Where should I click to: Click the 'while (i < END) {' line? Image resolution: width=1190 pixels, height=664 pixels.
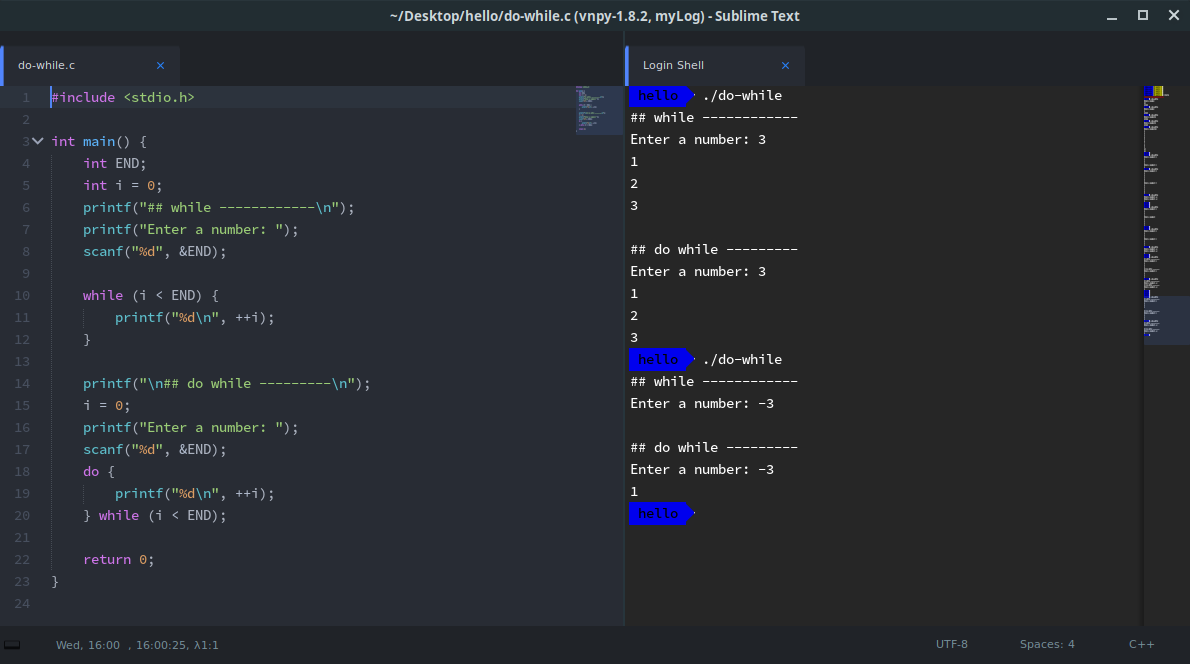pyautogui.click(x=150, y=295)
